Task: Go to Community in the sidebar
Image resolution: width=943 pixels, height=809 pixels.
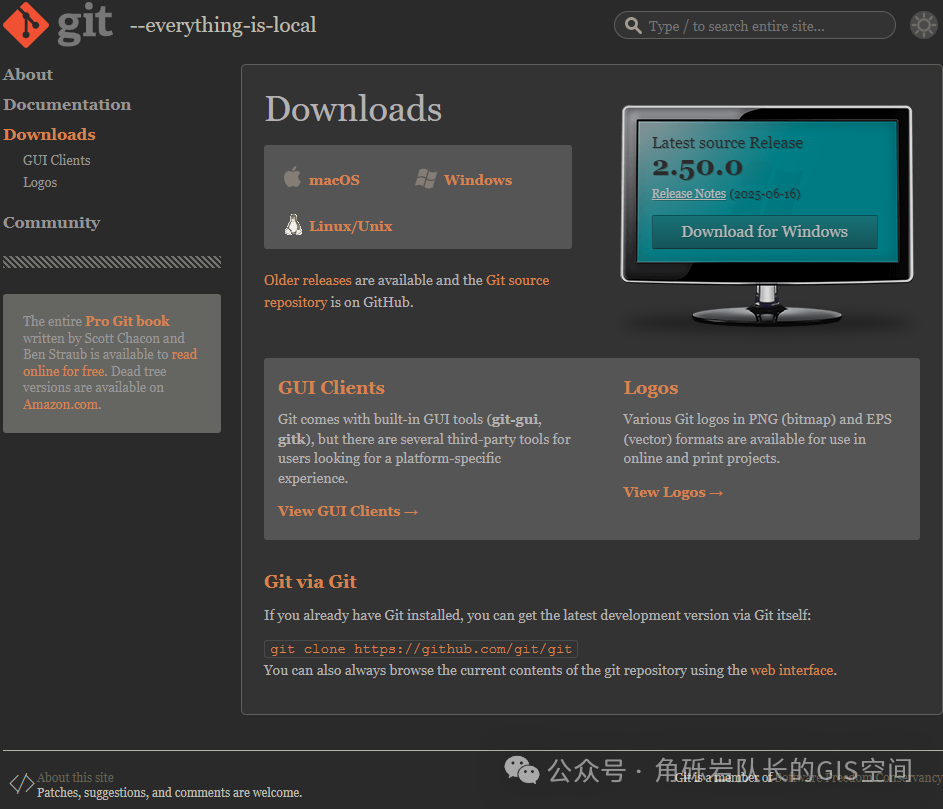Action: [52, 223]
